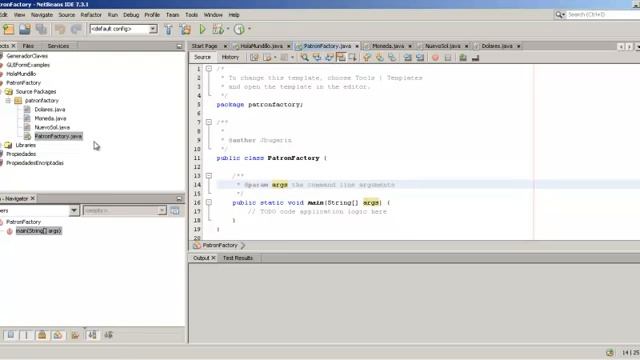Click the Comment editor toolbar icon
This screenshot has height=360, width=640.
pos(463,58)
